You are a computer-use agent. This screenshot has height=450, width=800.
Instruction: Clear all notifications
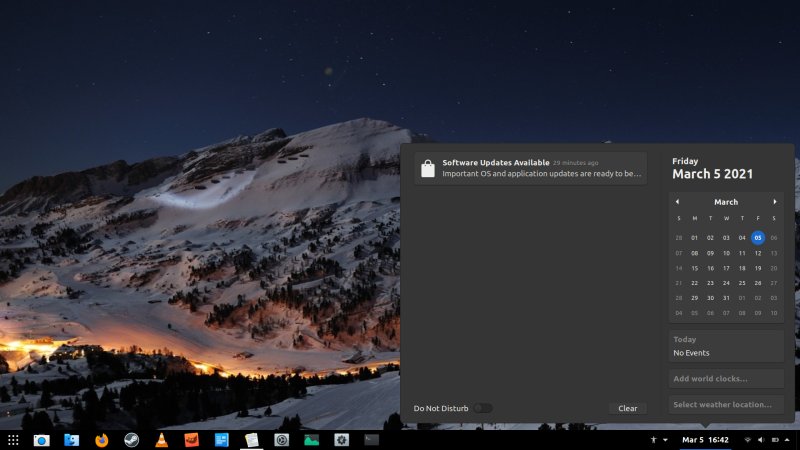(x=627, y=408)
